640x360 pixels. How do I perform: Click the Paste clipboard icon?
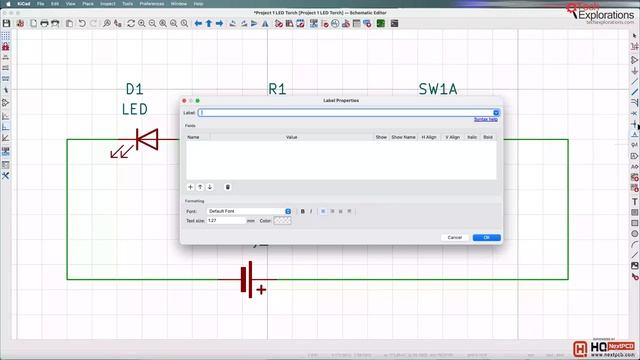pos(69,24)
